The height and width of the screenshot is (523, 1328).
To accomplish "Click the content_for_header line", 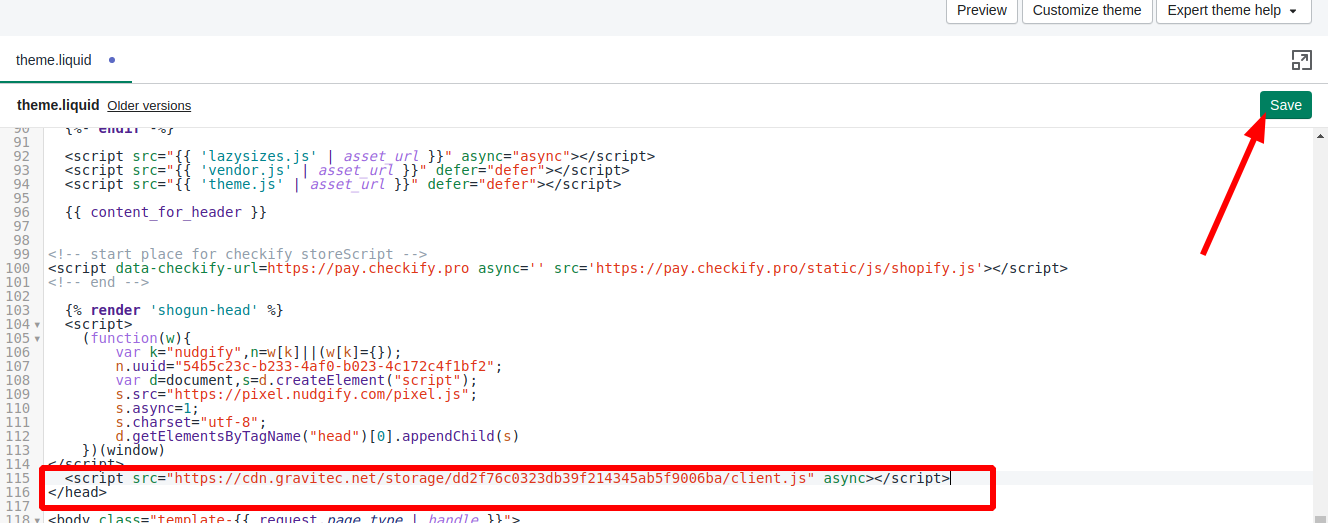I will 166,212.
